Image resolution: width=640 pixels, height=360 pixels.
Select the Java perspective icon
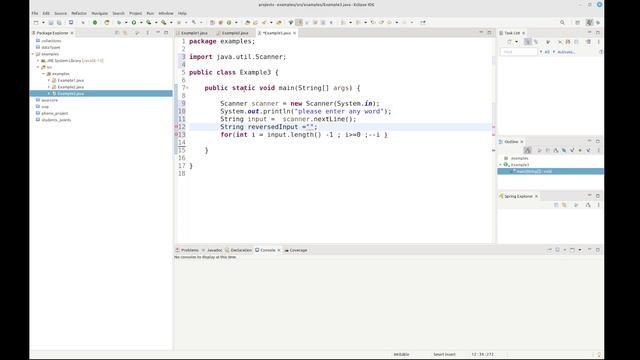(x=589, y=22)
